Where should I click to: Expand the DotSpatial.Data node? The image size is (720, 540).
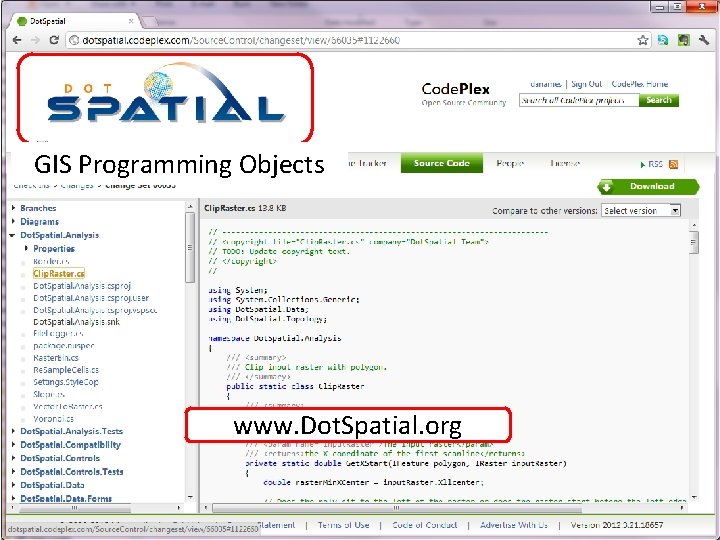(13, 485)
